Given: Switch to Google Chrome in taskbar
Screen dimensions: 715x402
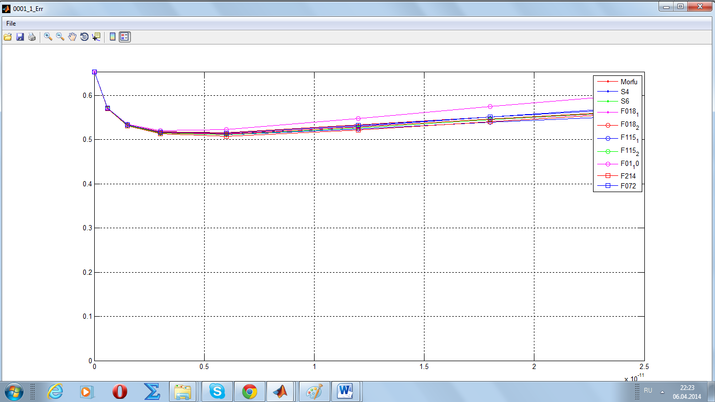Looking at the screenshot, I should pos(249,391).
